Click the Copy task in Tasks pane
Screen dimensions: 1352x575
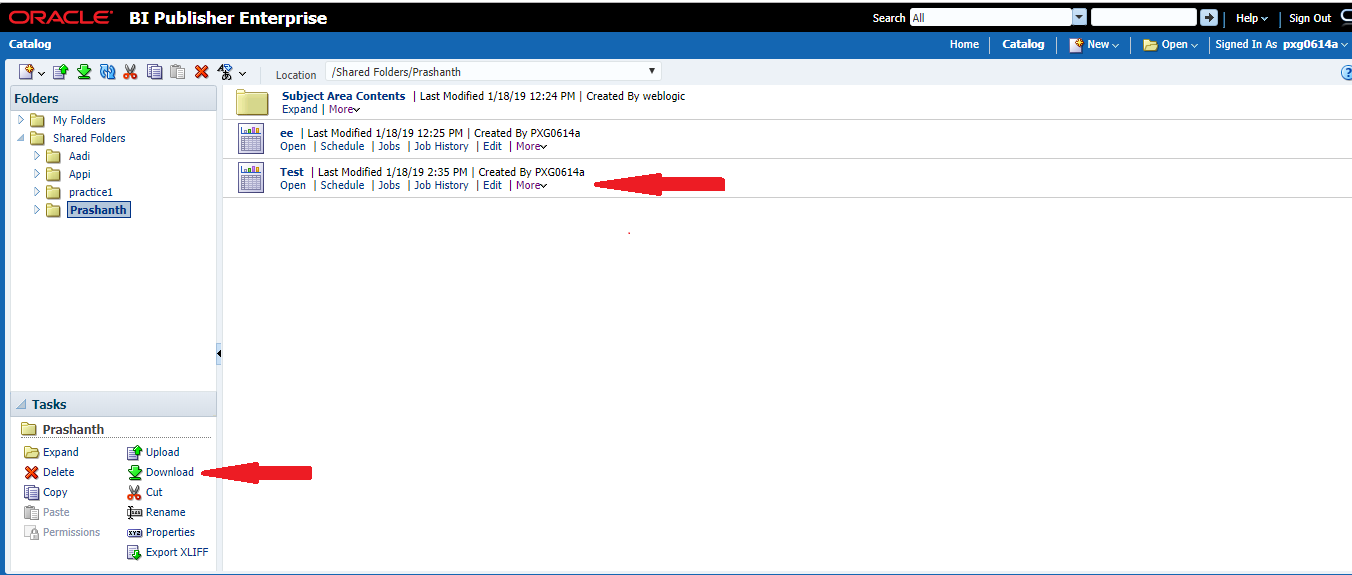(45, 492)
